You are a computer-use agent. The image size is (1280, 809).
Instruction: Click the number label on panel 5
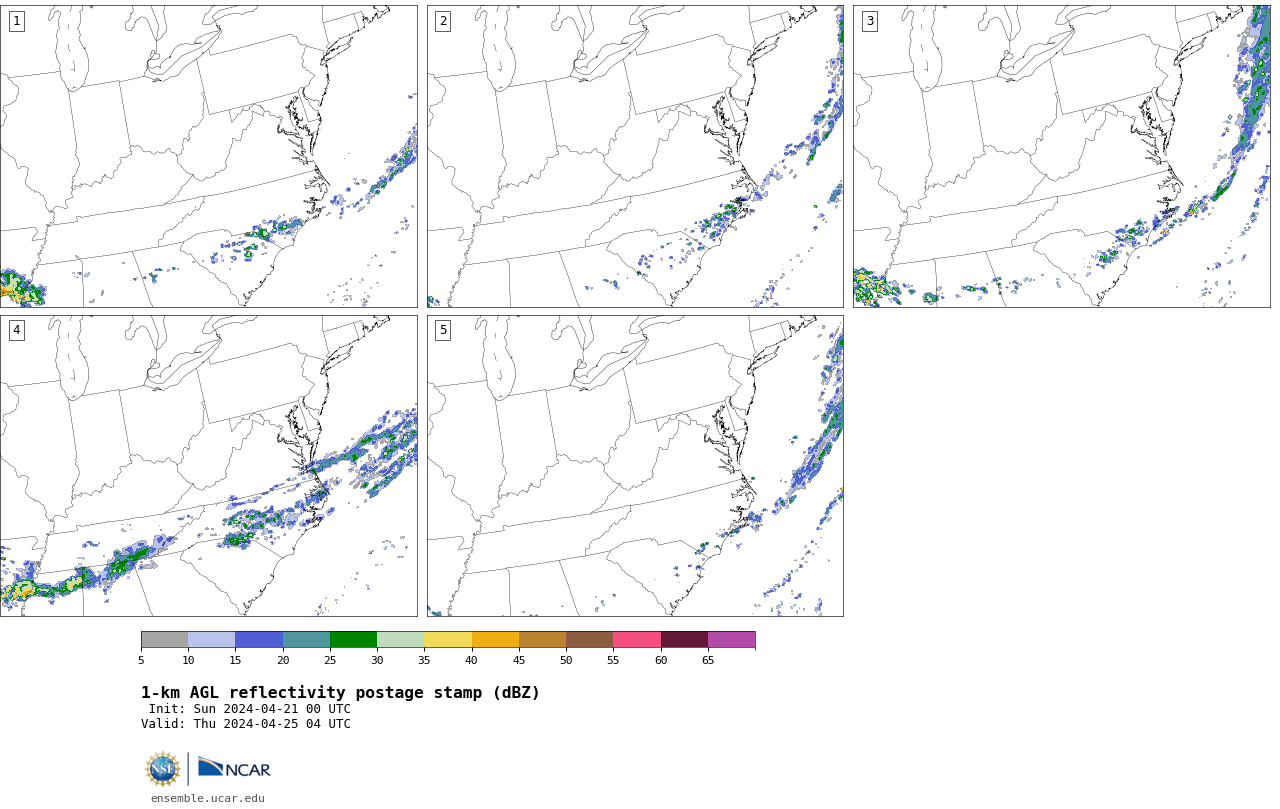(443, 330)
